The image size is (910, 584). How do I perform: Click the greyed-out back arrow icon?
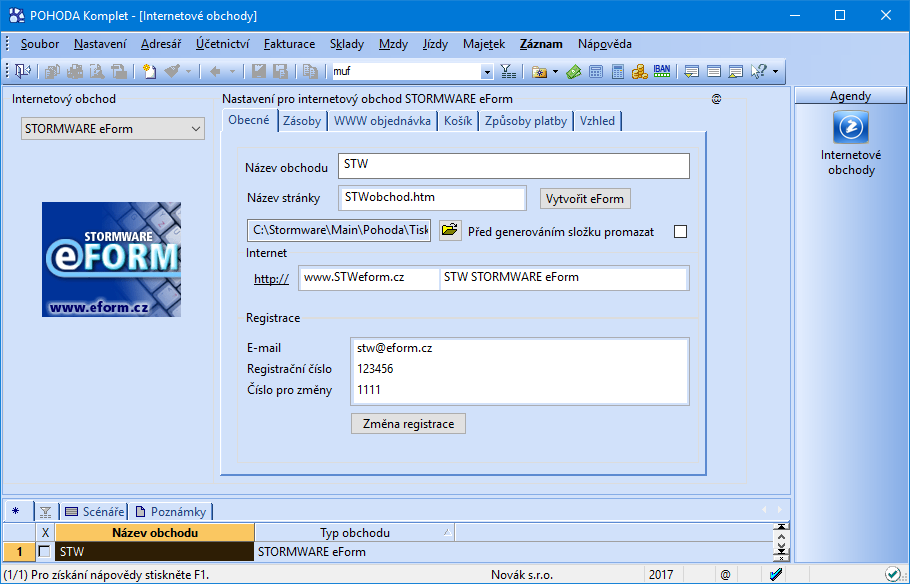215,71
